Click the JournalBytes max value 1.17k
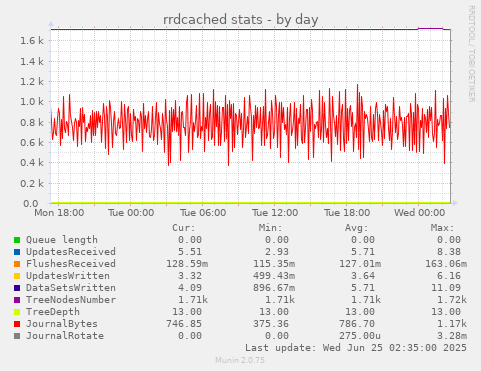481x371 pixels. click(452, 324)
